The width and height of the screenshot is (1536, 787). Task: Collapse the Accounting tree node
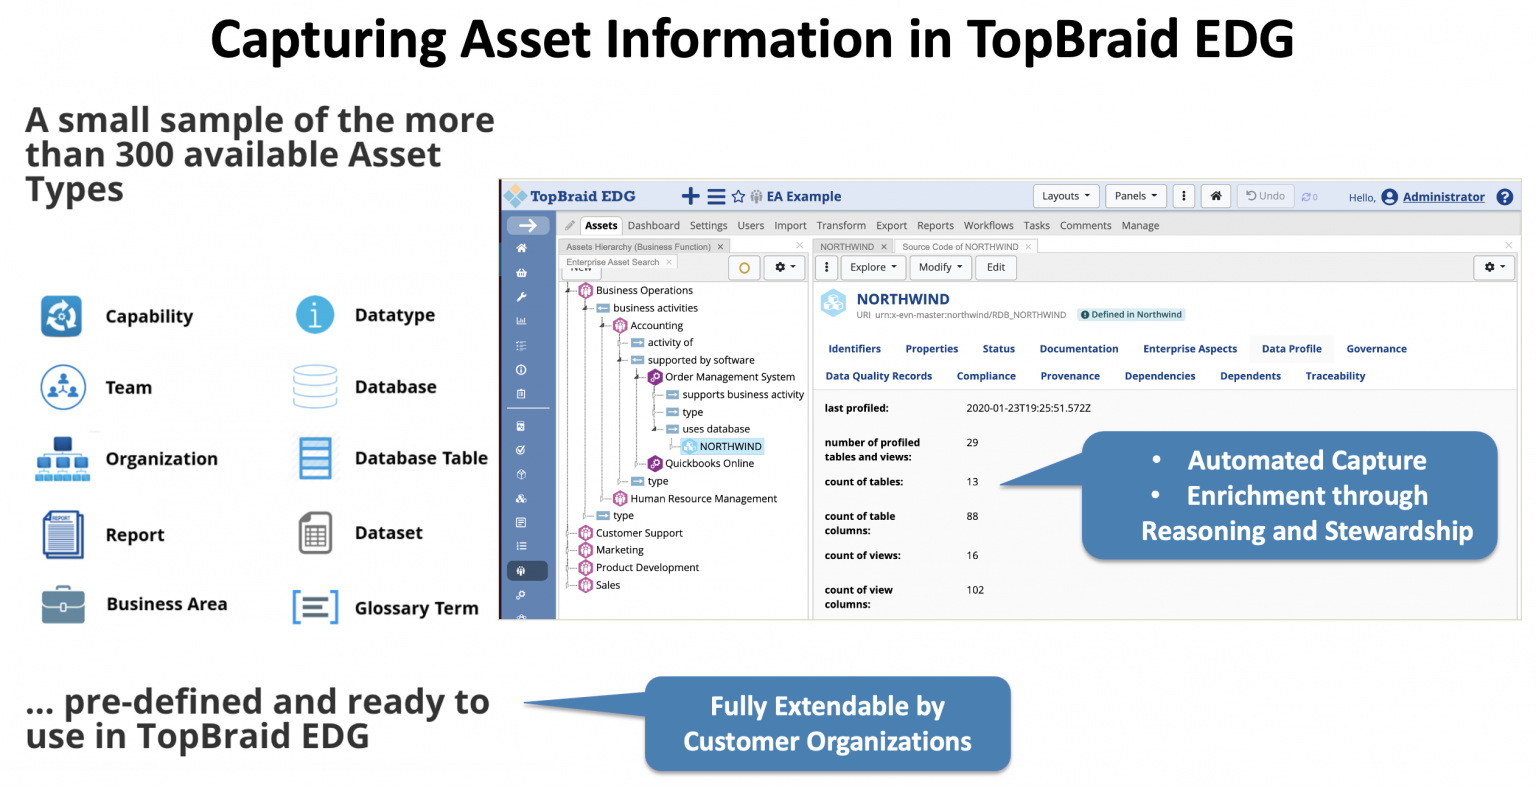coord(603,325)
